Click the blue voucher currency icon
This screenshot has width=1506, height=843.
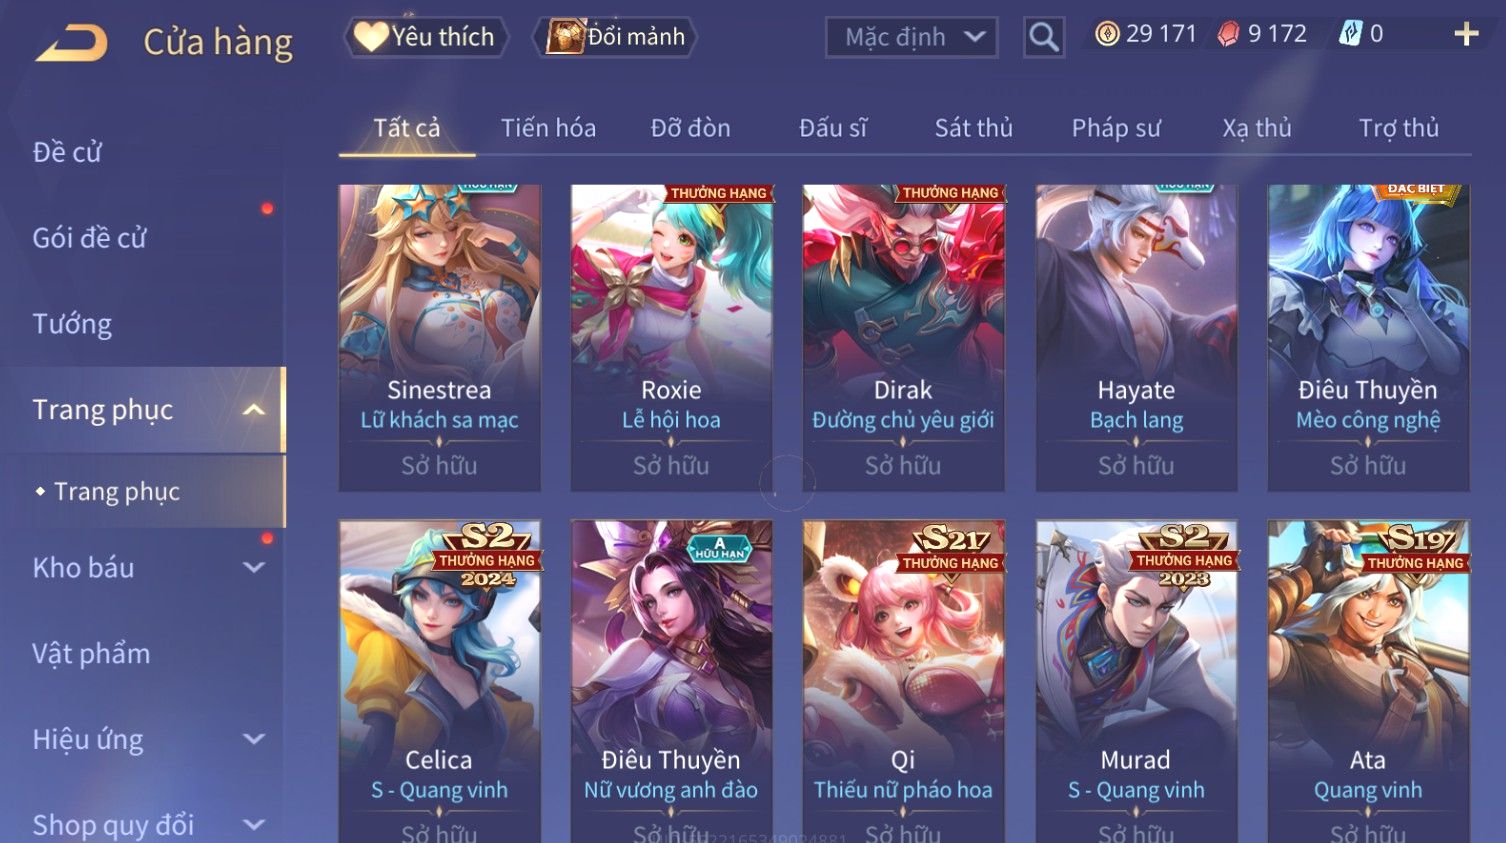tap(1351, 35)
